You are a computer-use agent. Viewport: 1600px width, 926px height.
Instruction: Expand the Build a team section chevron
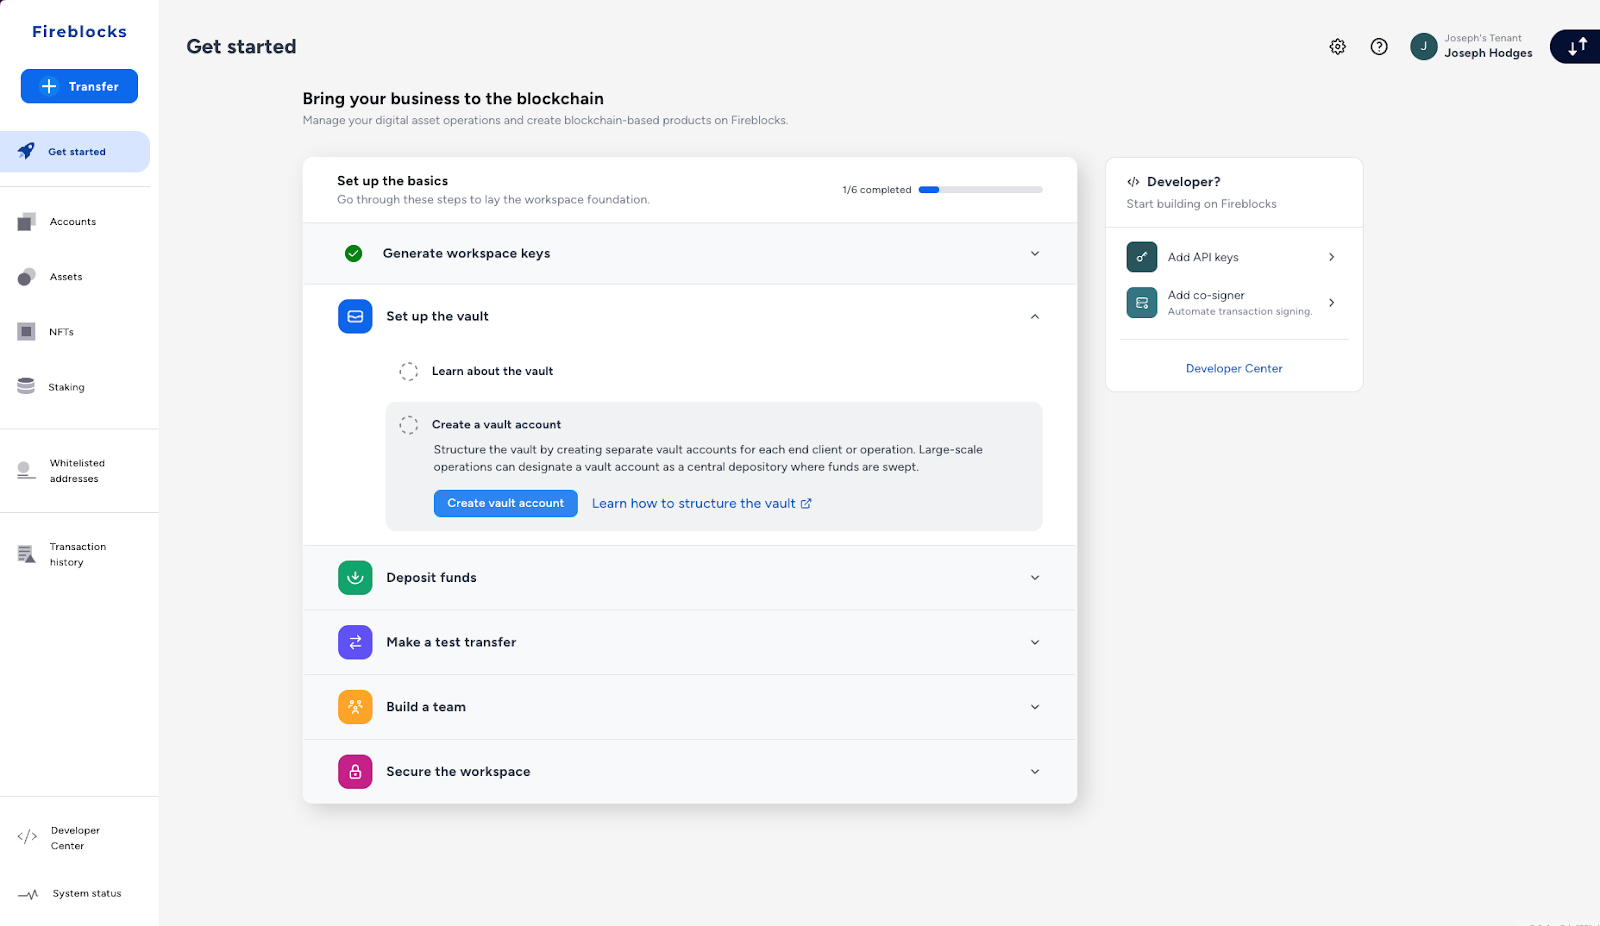[x=1035, y=707]
